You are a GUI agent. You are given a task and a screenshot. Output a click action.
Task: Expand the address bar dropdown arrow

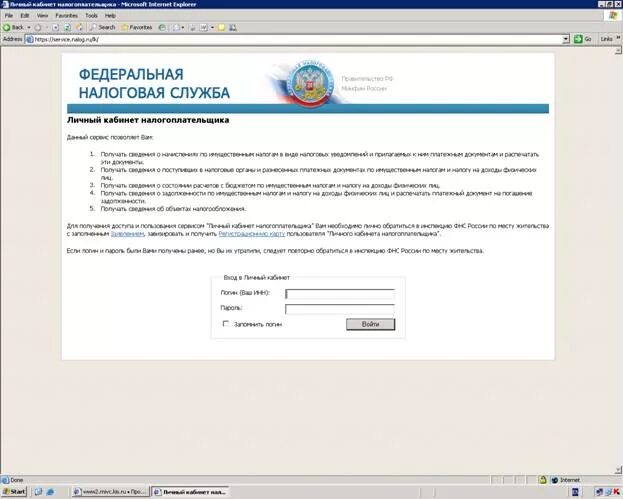click(566, 39)
